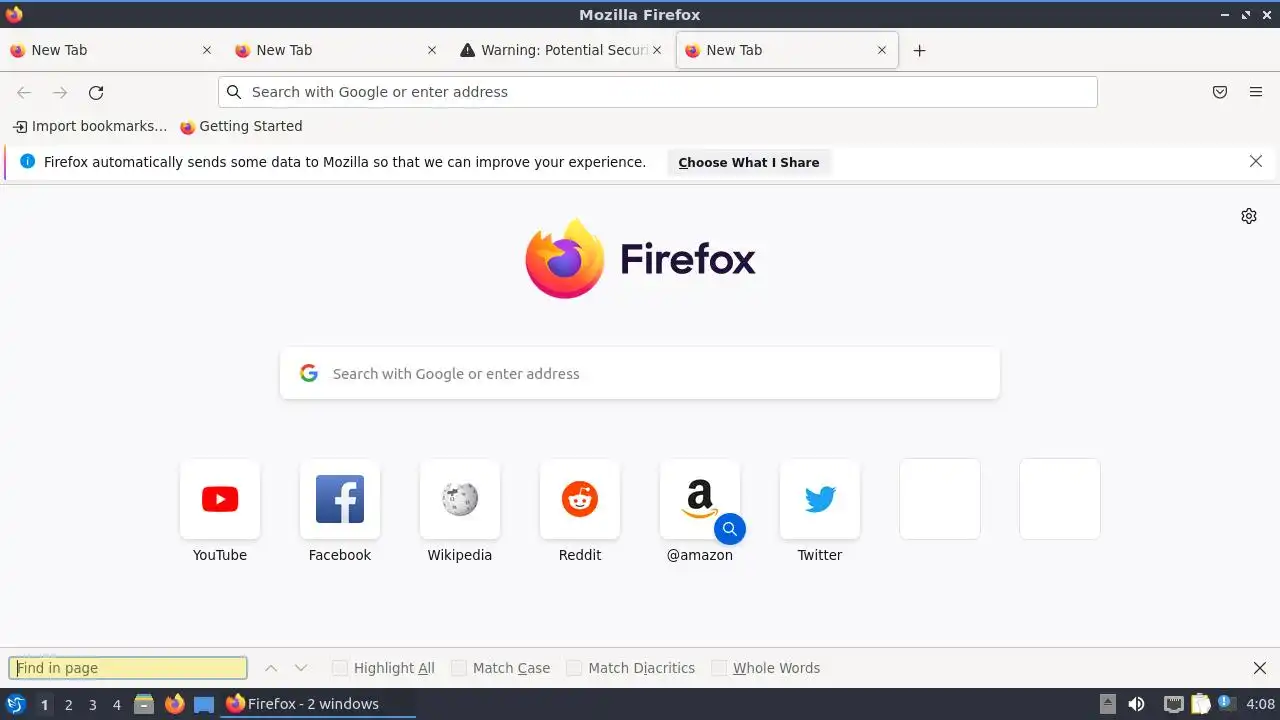Open the YouTube shortcut tile
The width and height of the screenshot is (1280, 720).
click(x=220, y=499)
